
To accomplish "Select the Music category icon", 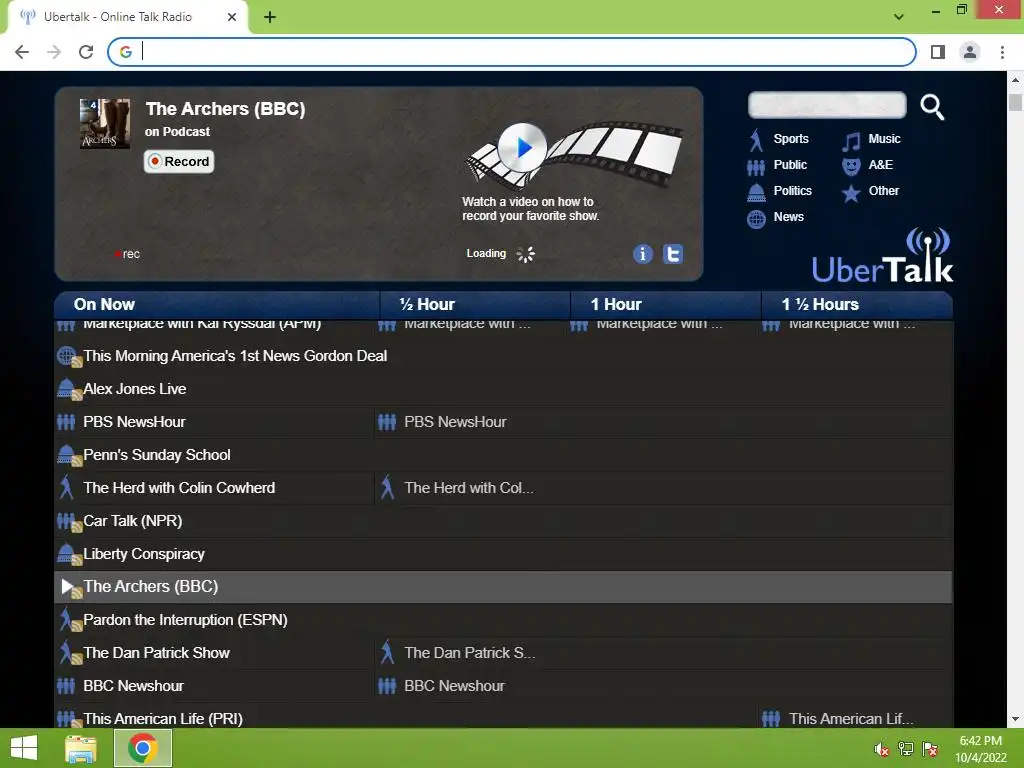I will pyautogui.click(x=851, y=140).
